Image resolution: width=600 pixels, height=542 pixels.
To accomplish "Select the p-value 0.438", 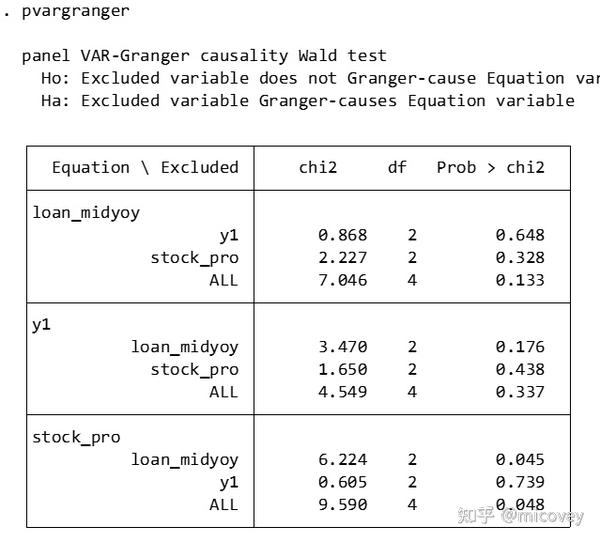I will pyautogui.click(x=520, y=369).
